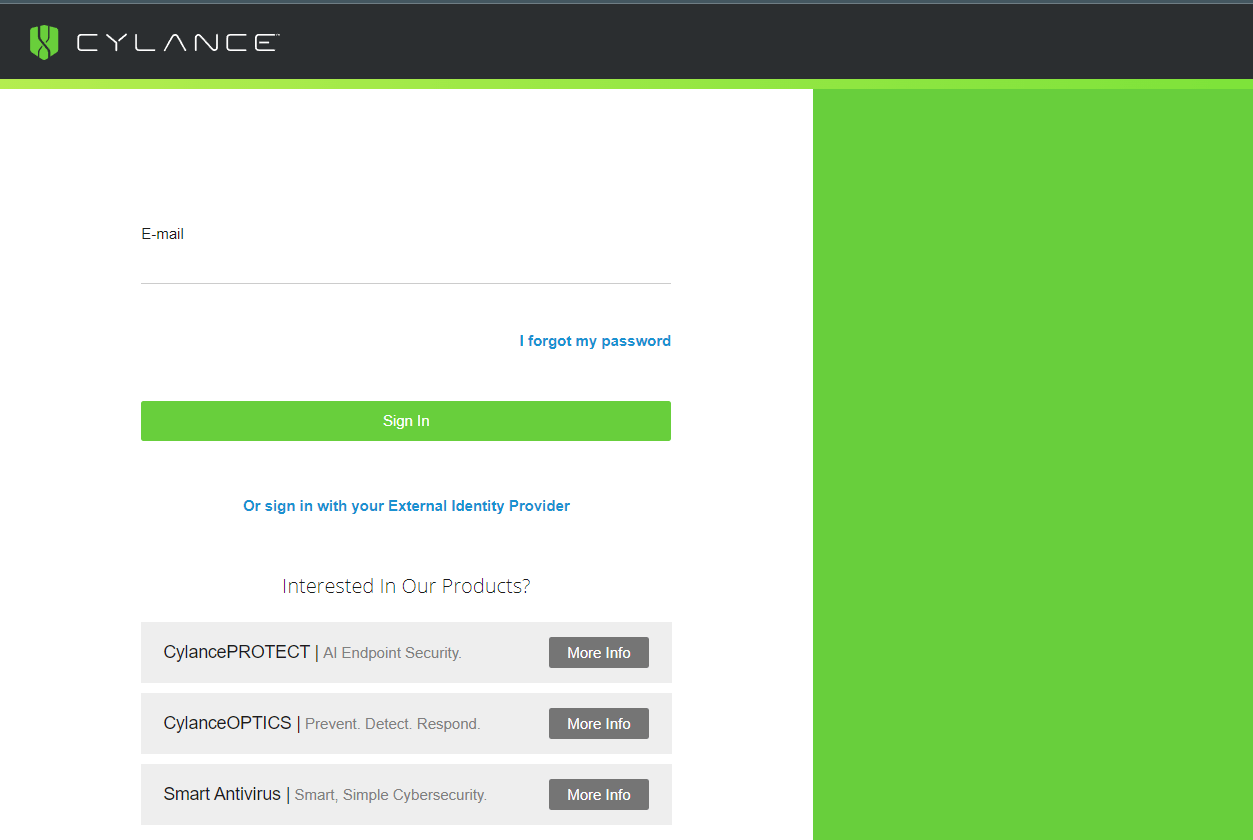1253x840 pixels.
Task: Click the Interested In Our Products heading
Action: click(x=406, y=586)
